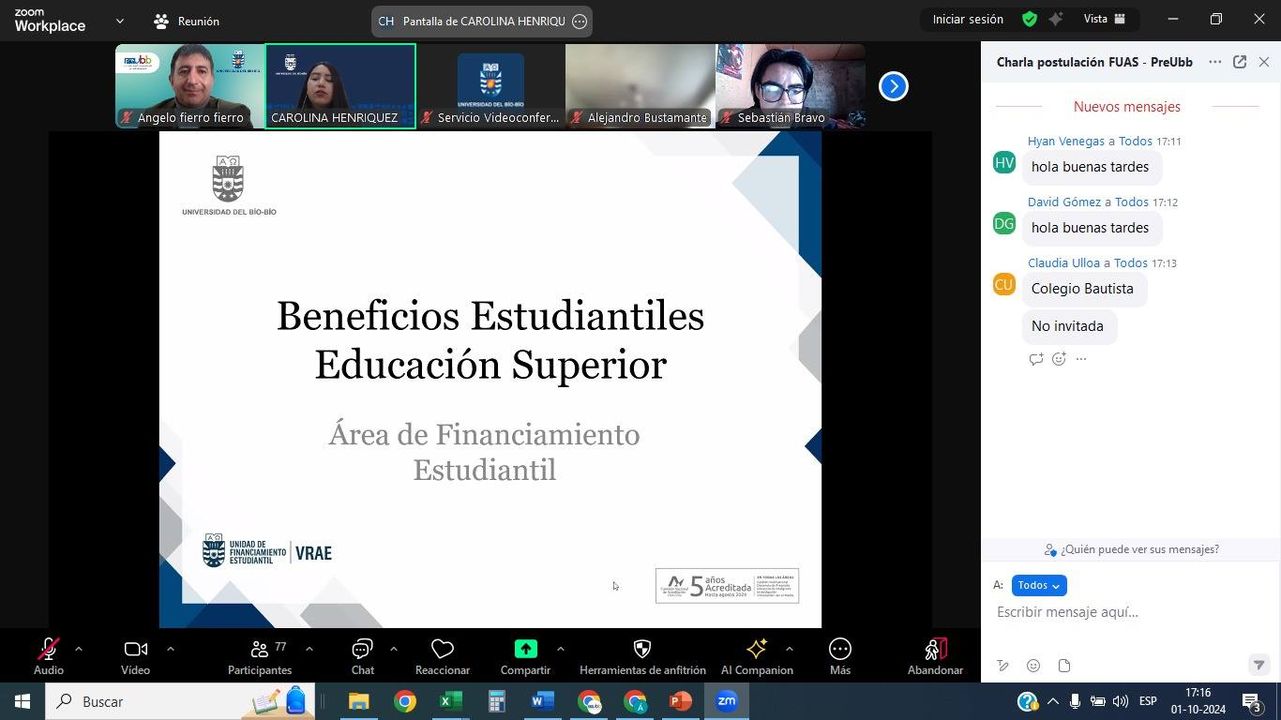Open the chat header three-dots menu

(x=1214, y=62)
